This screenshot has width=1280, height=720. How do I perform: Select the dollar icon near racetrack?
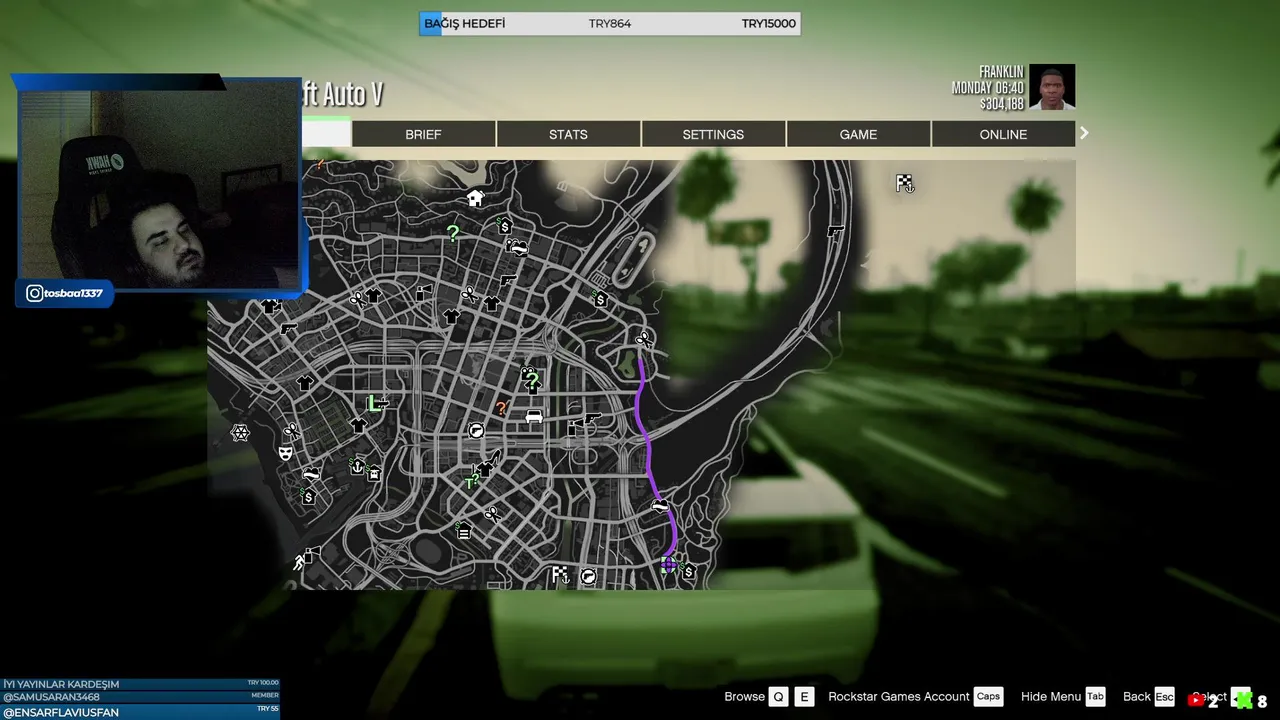coord(600,299)
